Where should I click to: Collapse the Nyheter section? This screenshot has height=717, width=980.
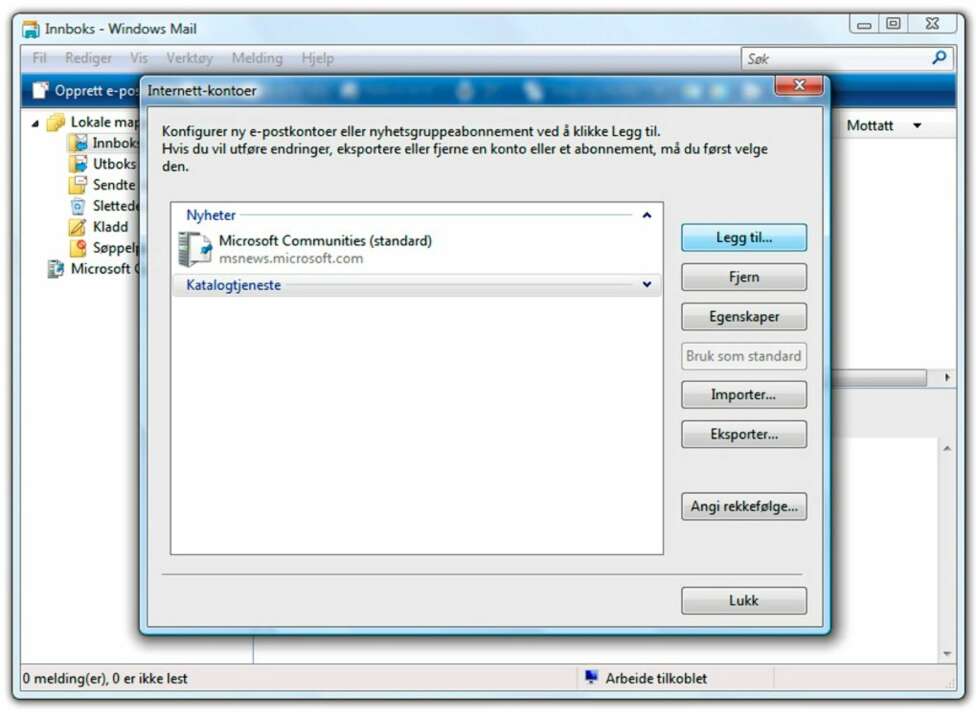[647, 215]
